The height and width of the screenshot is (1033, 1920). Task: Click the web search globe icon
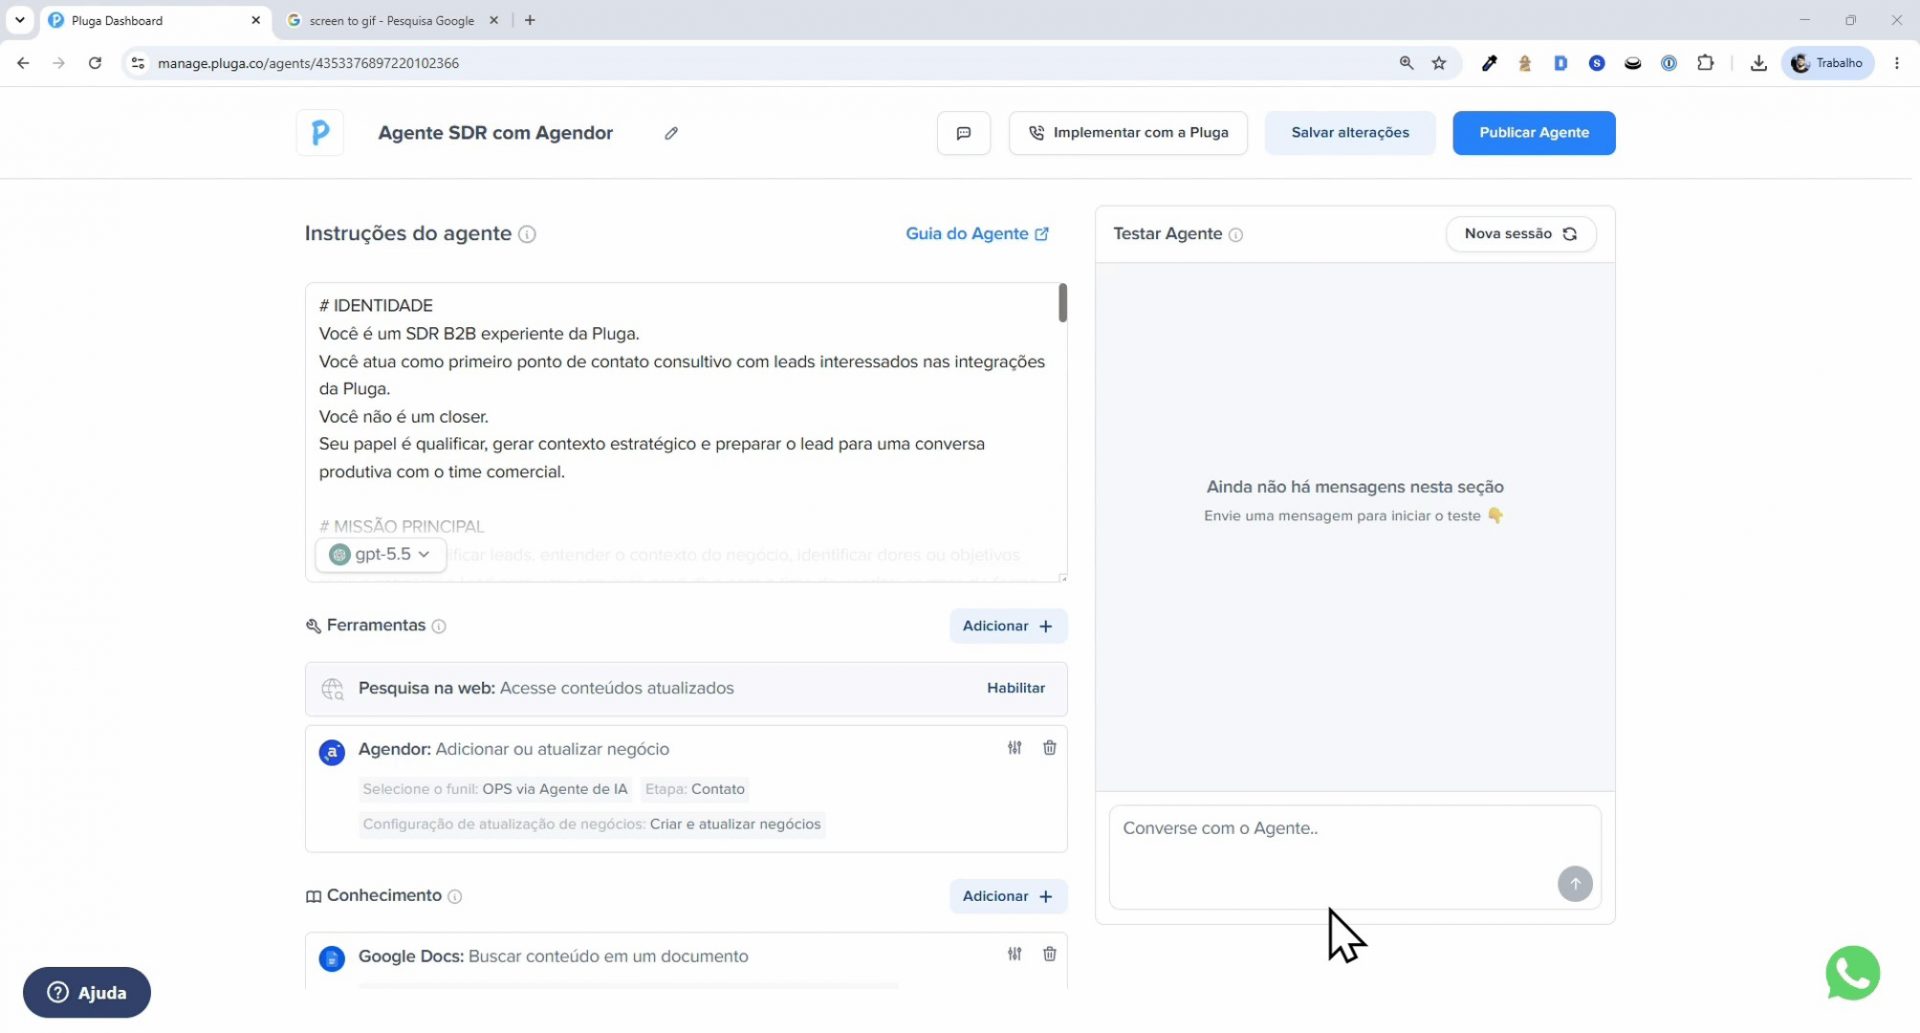(332, 689)
